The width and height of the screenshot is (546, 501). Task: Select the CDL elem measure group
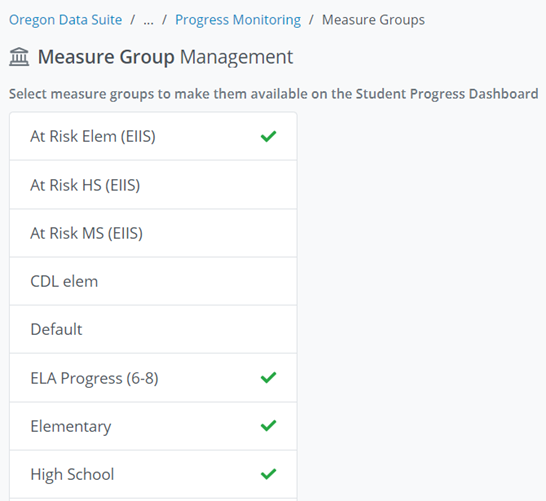(x=153, y=281)
